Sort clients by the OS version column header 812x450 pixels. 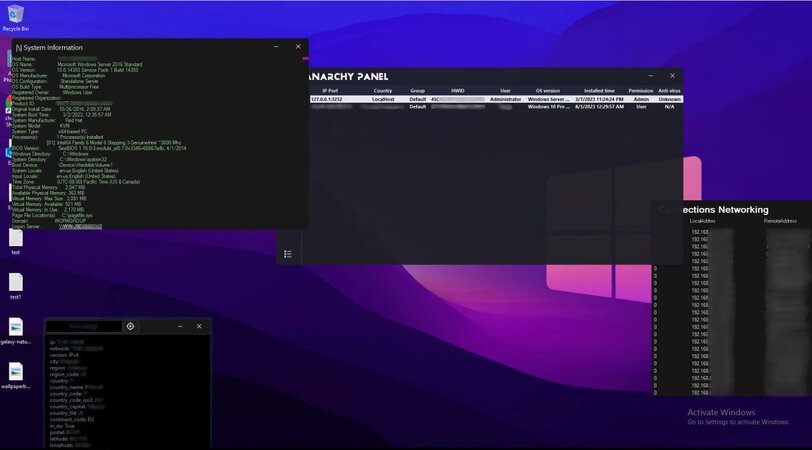[x=548, y=91]
